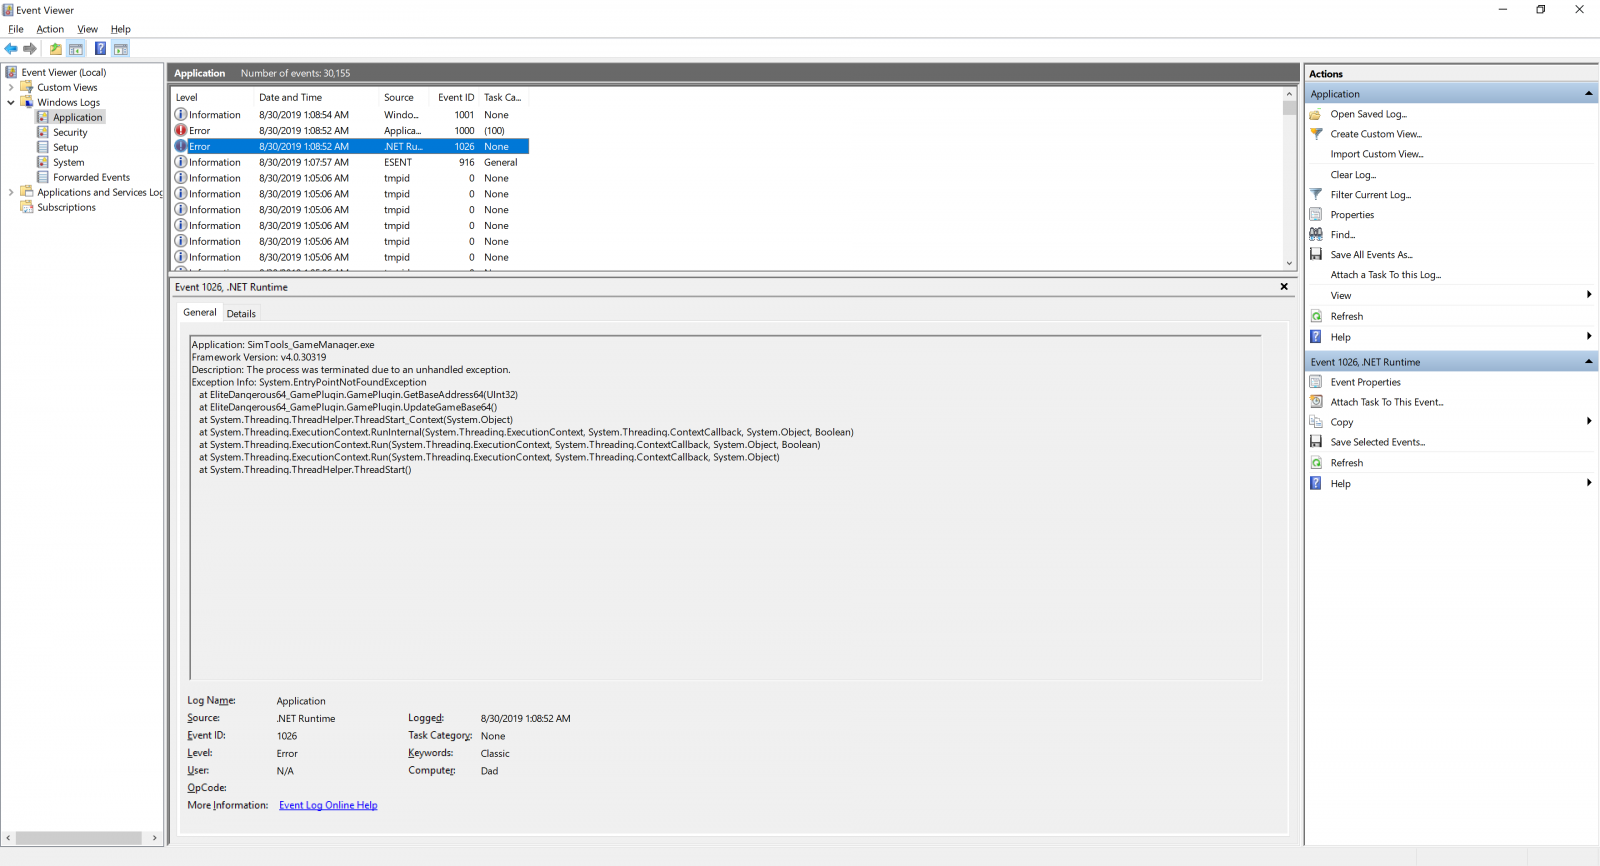The width and height of the screenshot is (1600, 866).
Task: Click the Event Properties icon
Action: (x=1316, y=382)
